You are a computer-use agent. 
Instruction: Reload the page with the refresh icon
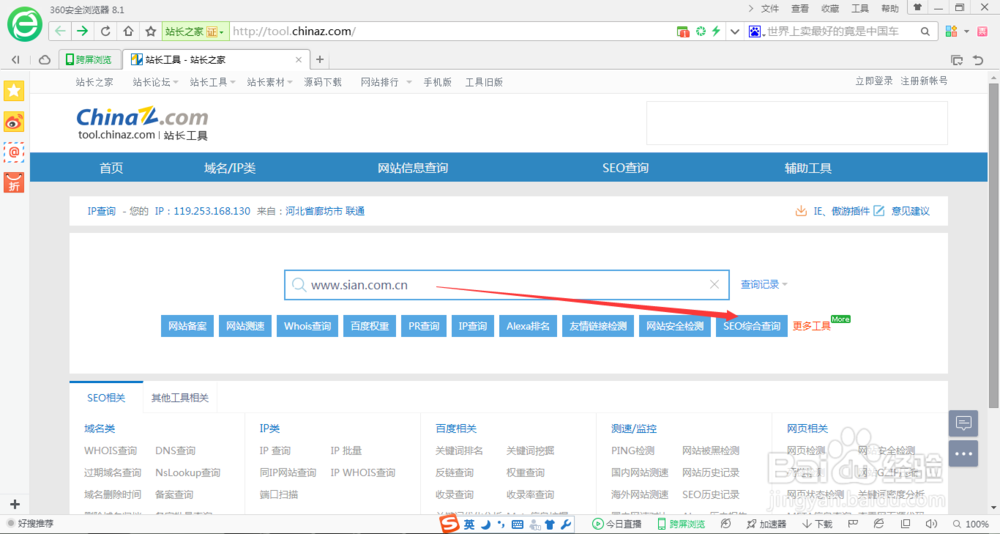tap(105, 31)
